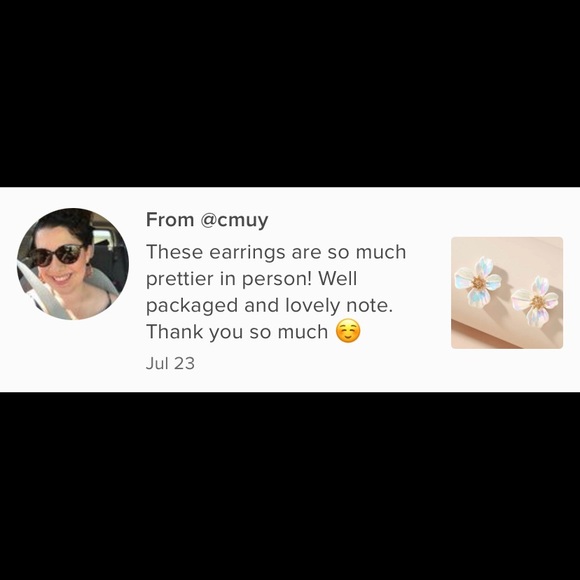Click the first line These earrings are so much
Image resolution: width=580 pixels, height=580 pixels.
[276, 252]
